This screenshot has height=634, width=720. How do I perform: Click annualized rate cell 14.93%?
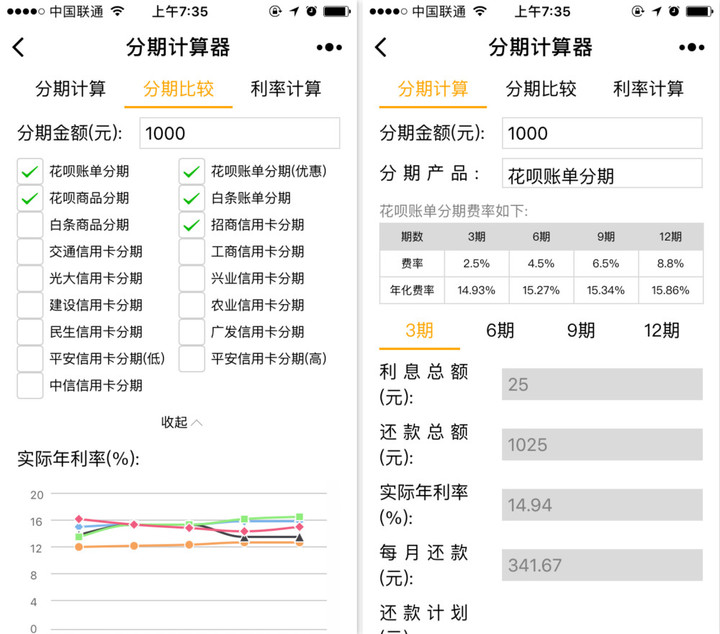pos(477,290)
